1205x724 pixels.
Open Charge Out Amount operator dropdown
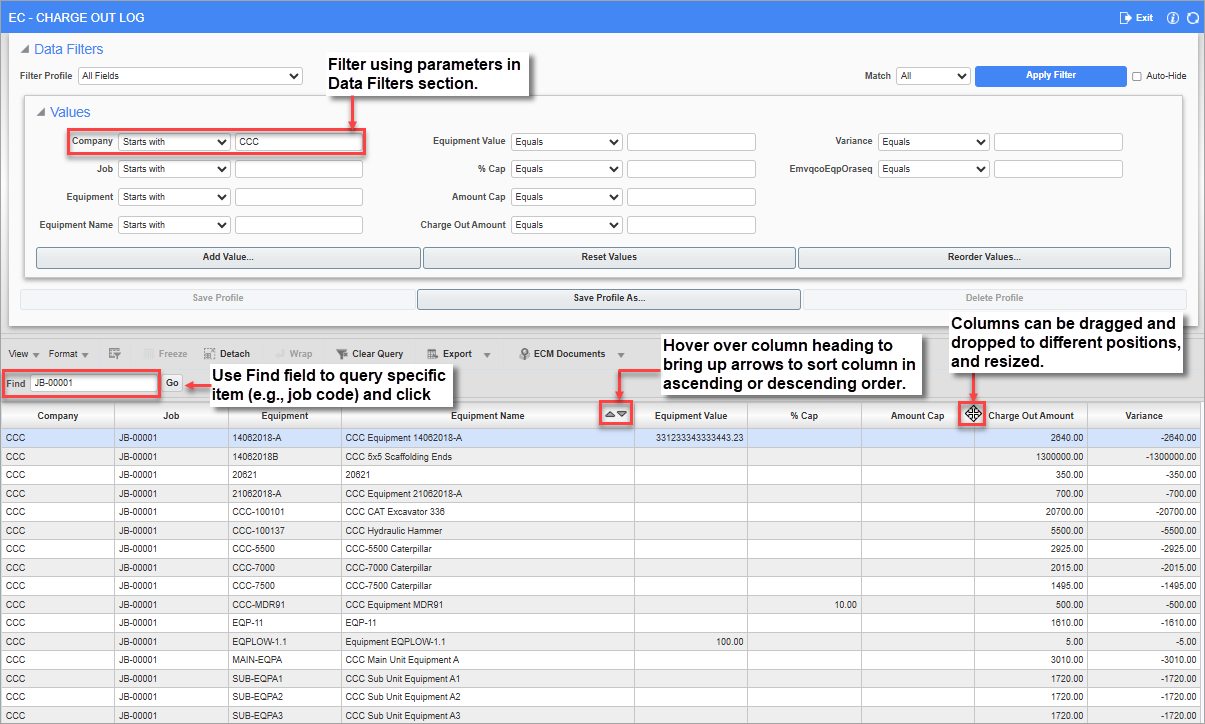tap(567, 225)
